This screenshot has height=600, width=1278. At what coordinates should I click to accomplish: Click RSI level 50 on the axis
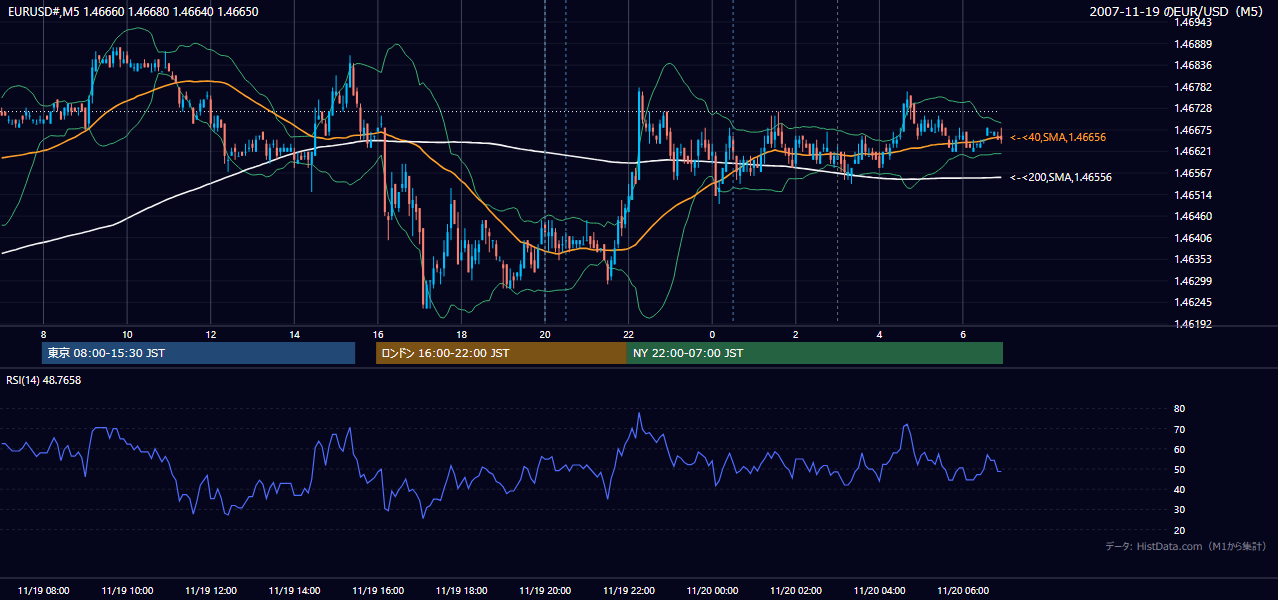pos(1179,469)
